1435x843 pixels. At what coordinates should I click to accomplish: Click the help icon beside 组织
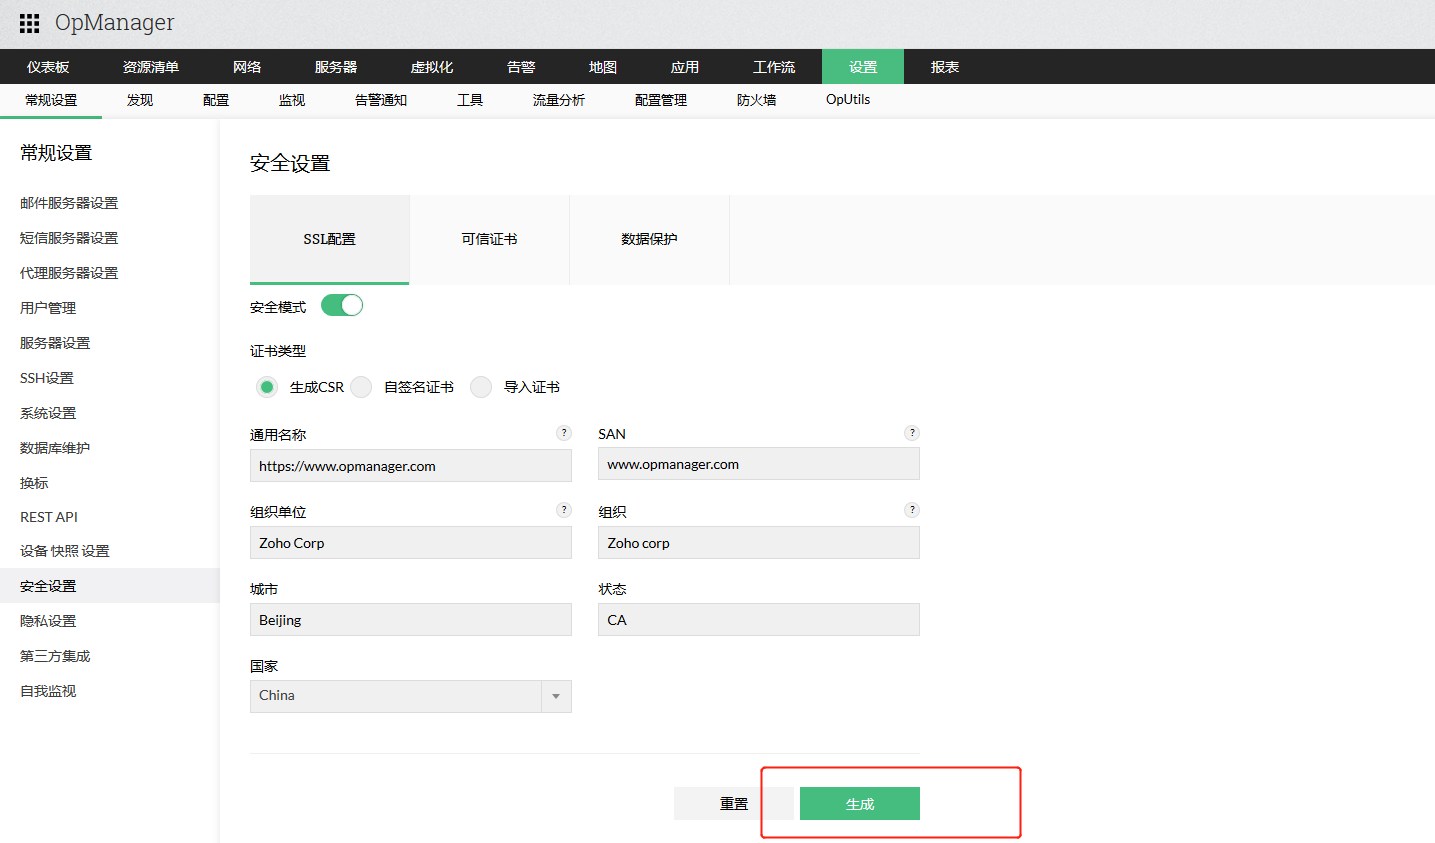[x=911, y=509]
